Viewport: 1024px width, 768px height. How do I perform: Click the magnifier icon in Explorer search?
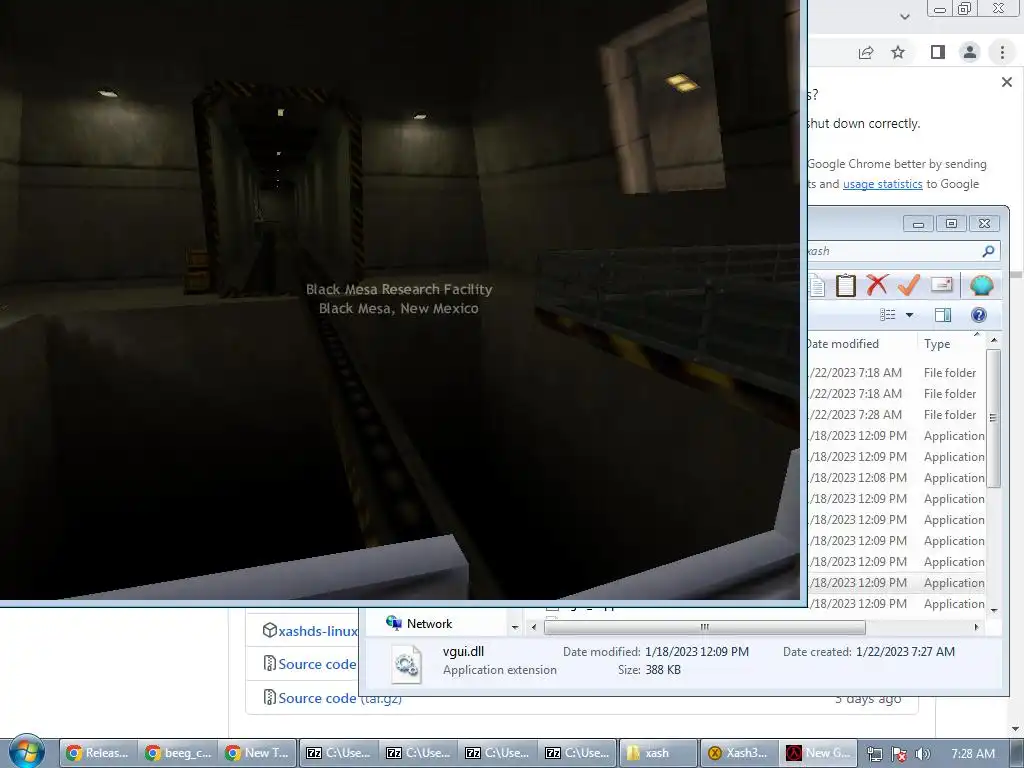click(x=988, y=251)
